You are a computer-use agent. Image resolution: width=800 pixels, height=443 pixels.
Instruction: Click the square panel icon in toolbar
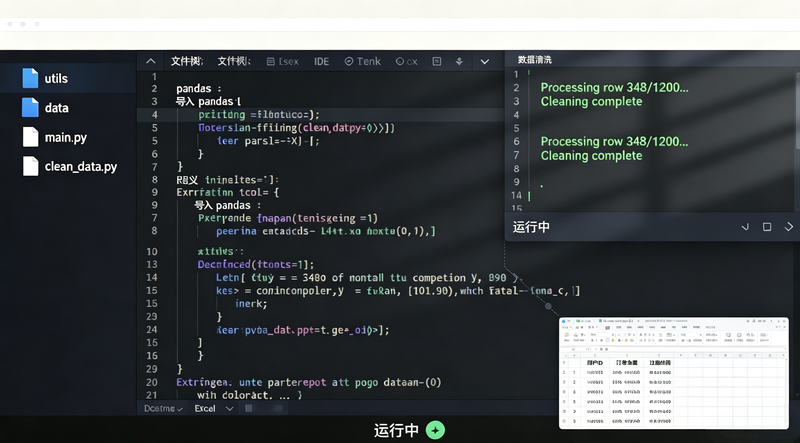[x=437, y=61]
